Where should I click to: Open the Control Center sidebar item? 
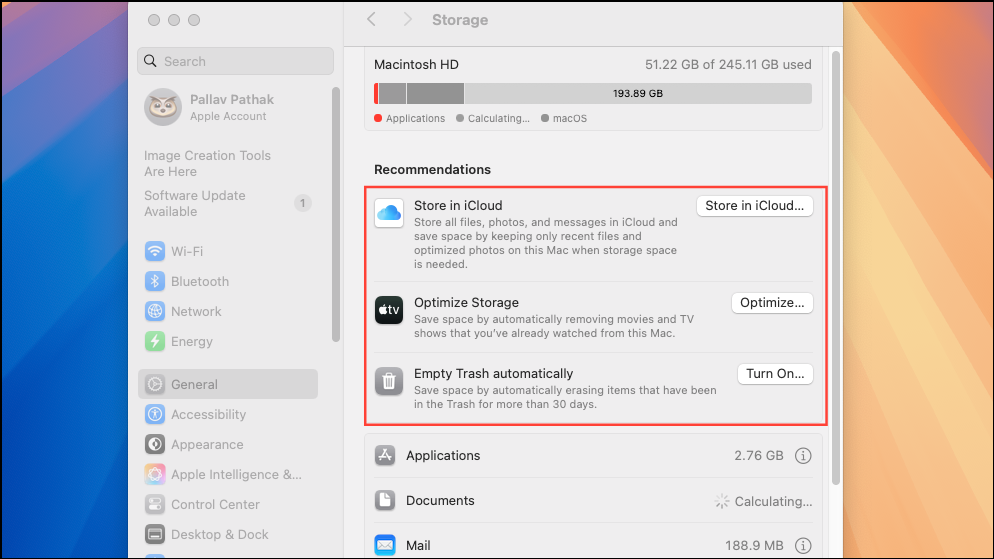[228, 504]
